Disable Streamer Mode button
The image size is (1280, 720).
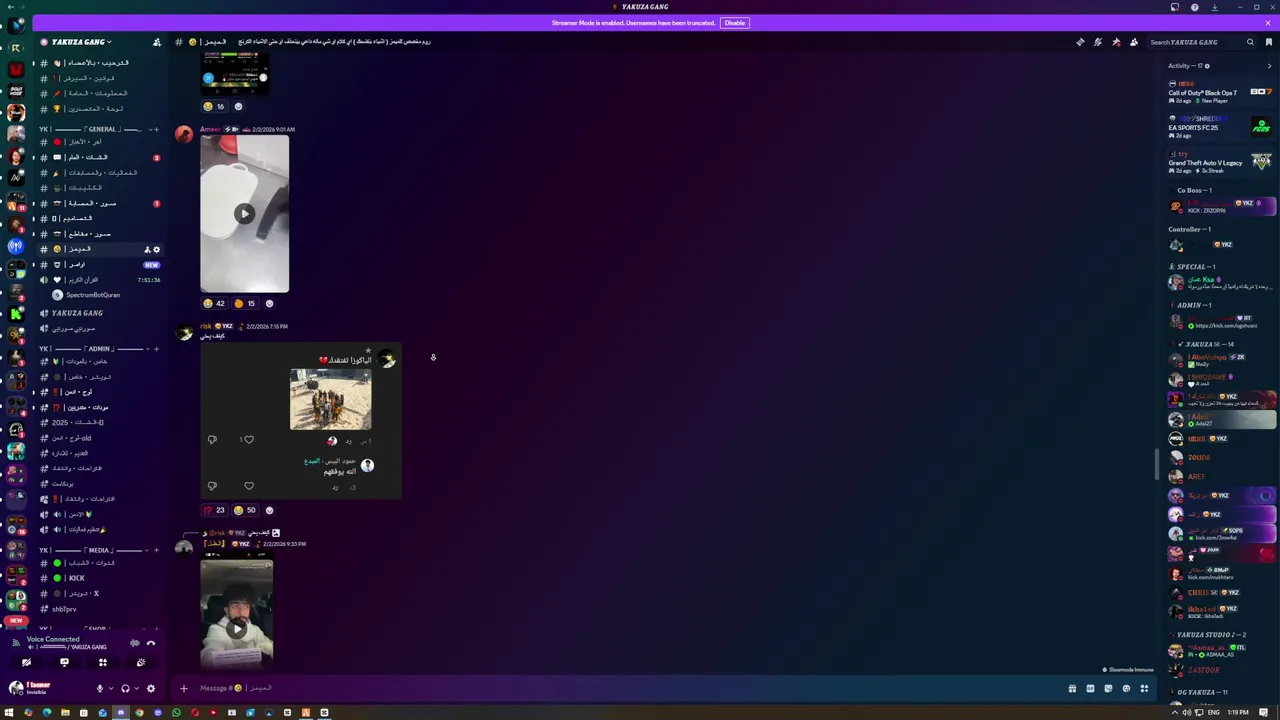click(x=735, y=23)
